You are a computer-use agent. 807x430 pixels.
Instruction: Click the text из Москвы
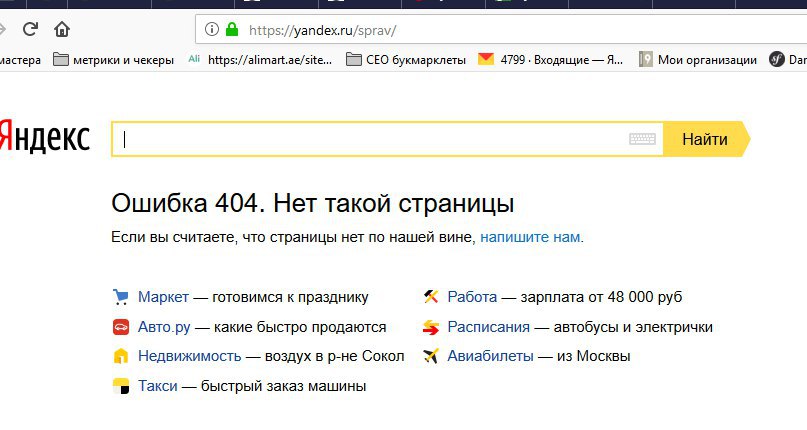pos(593,356)
